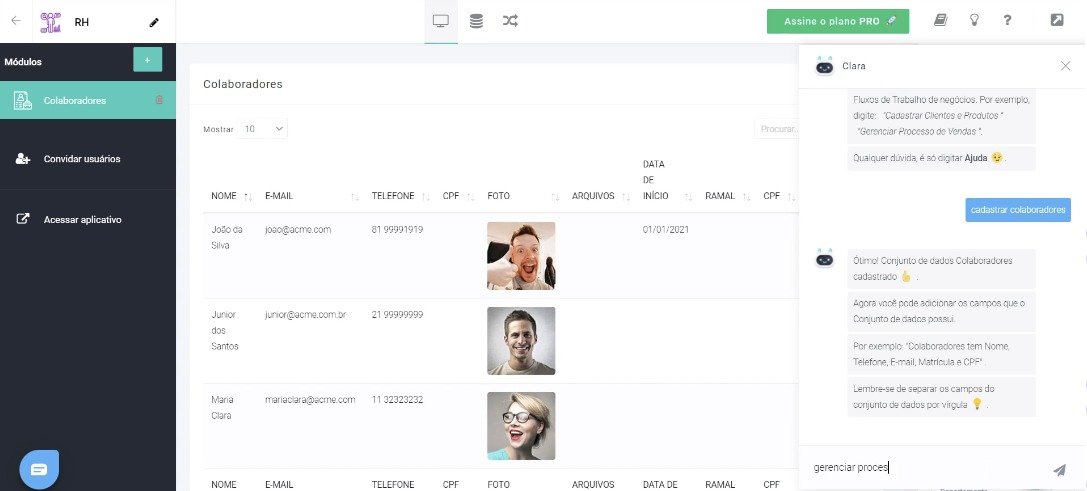Click joao@acme.com email cell

tap(297, 230)
